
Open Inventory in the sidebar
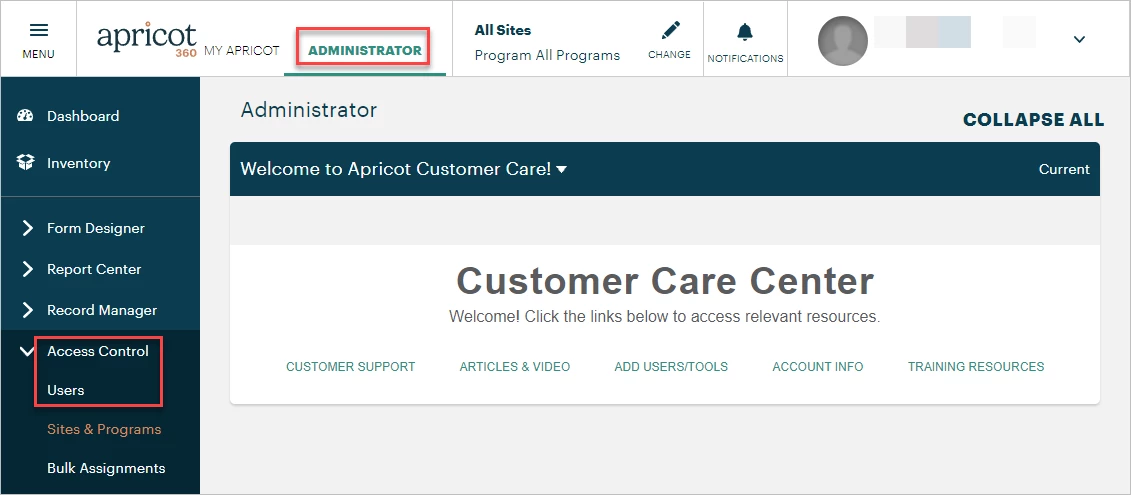(79, 163)
